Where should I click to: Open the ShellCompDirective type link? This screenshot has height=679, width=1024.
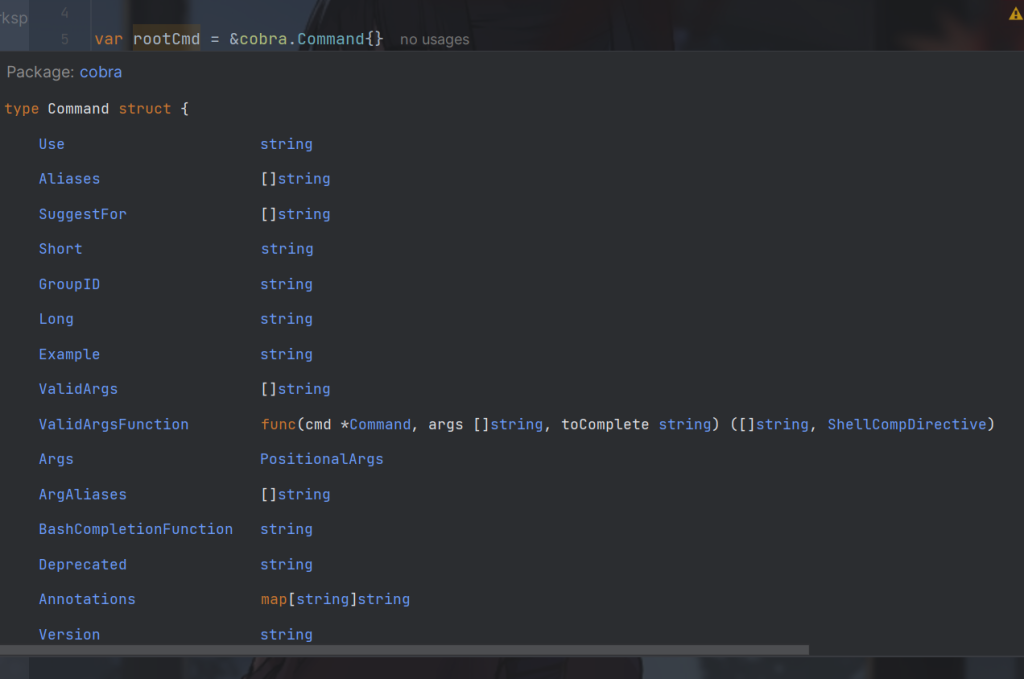point(906,424)
